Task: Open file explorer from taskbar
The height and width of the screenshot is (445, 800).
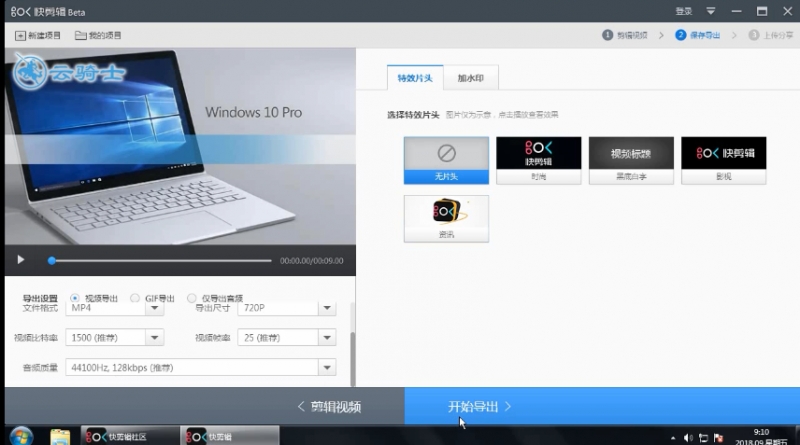Action: [60, 436]
